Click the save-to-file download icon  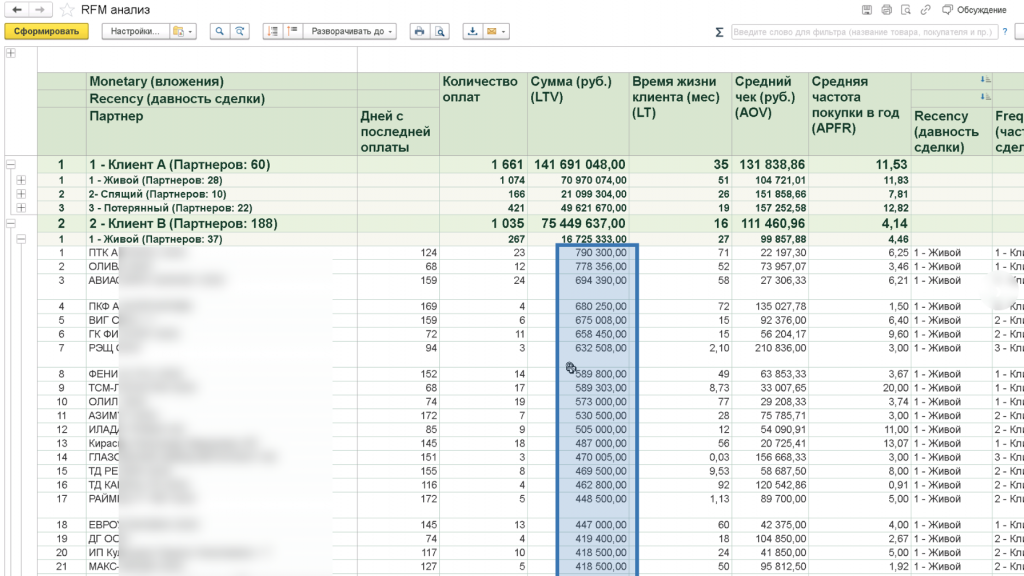point(472,31)
